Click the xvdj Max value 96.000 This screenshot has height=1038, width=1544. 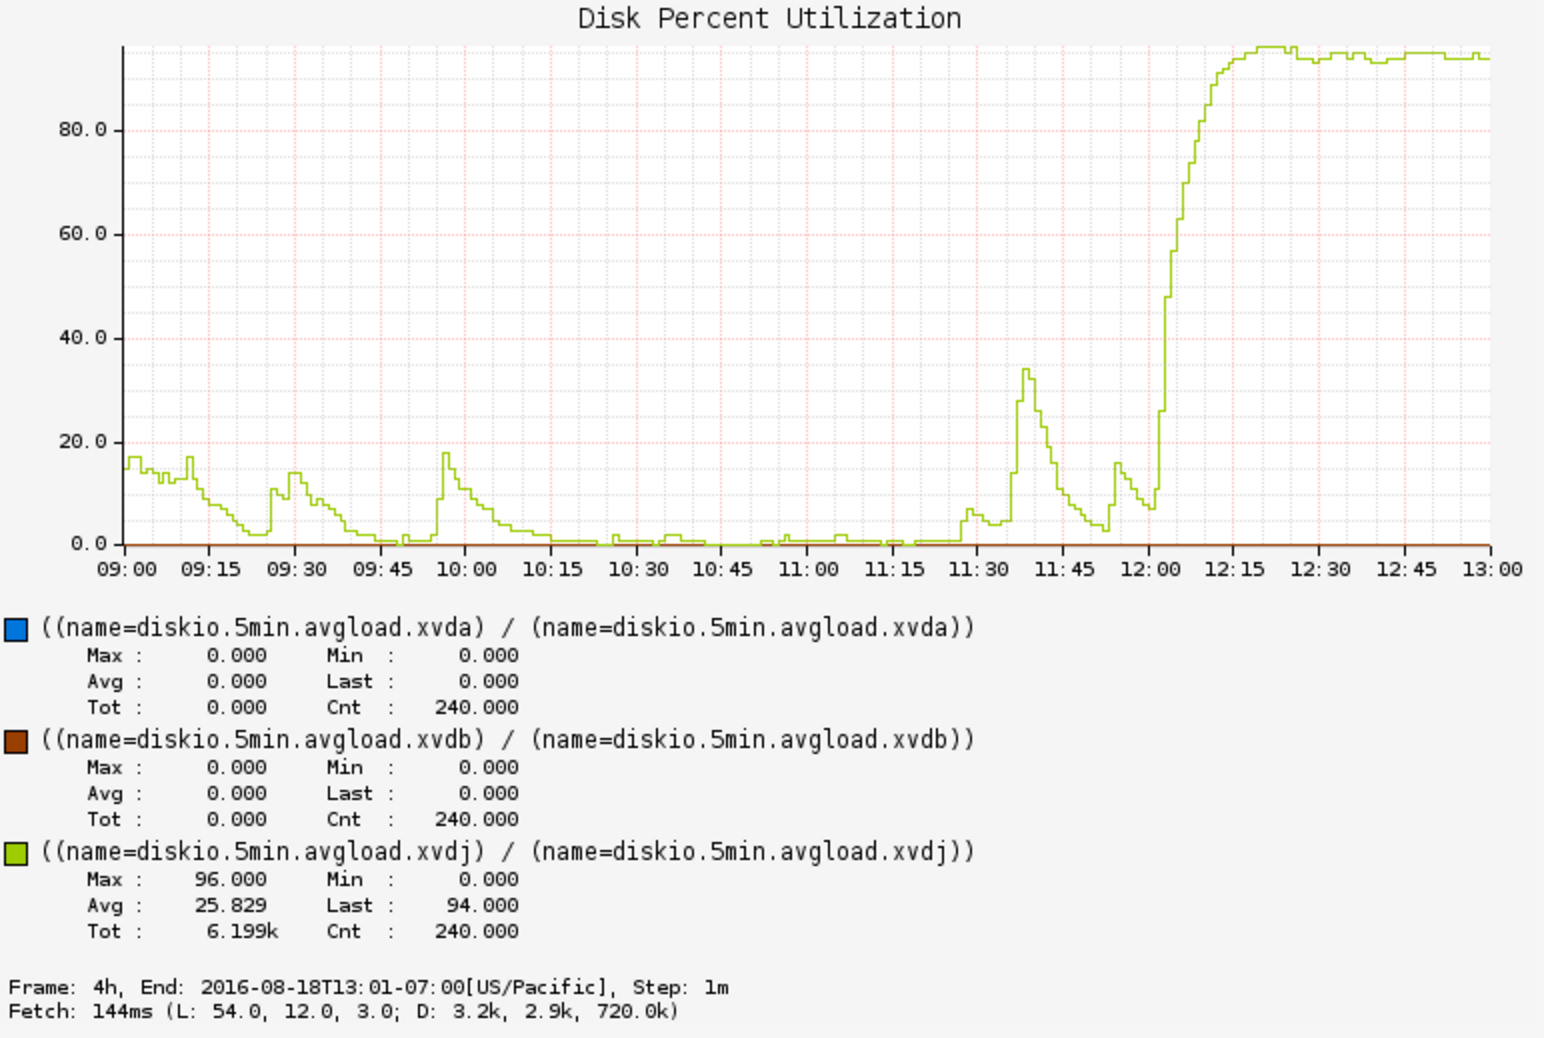tap(230, 880)
